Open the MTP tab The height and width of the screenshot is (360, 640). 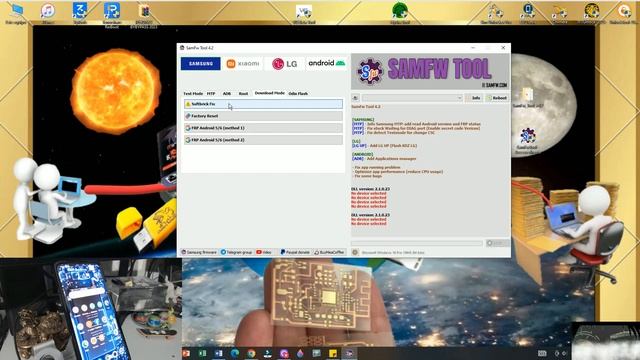[211, 93]
